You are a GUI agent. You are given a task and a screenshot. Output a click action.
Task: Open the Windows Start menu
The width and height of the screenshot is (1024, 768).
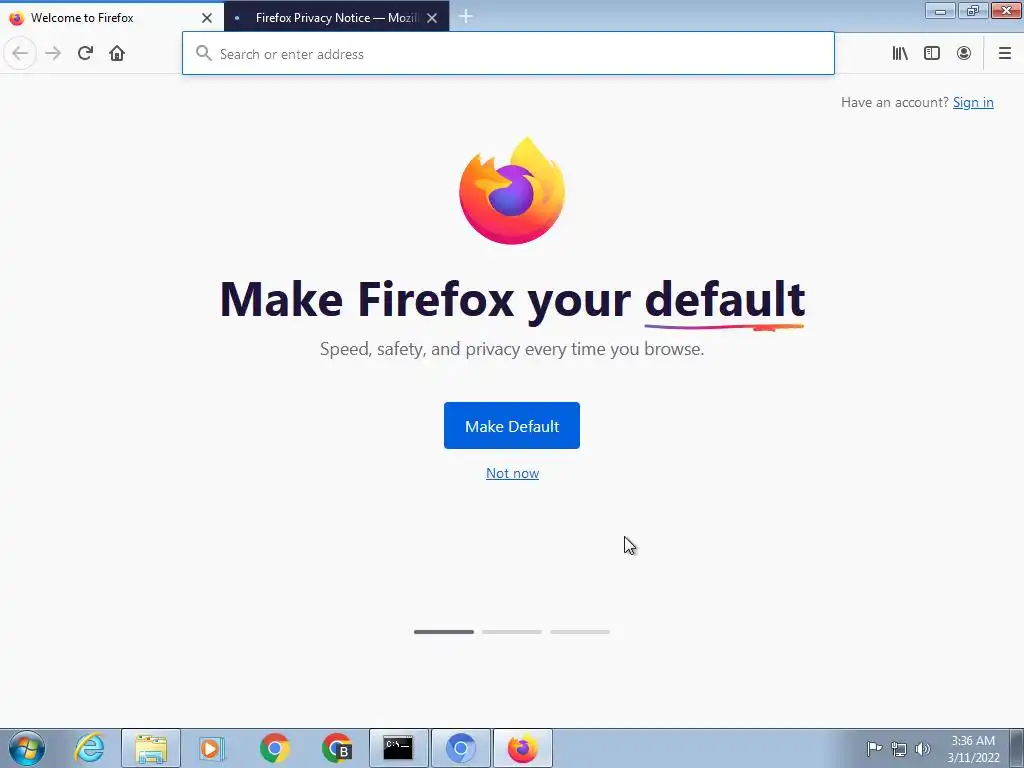27,748
